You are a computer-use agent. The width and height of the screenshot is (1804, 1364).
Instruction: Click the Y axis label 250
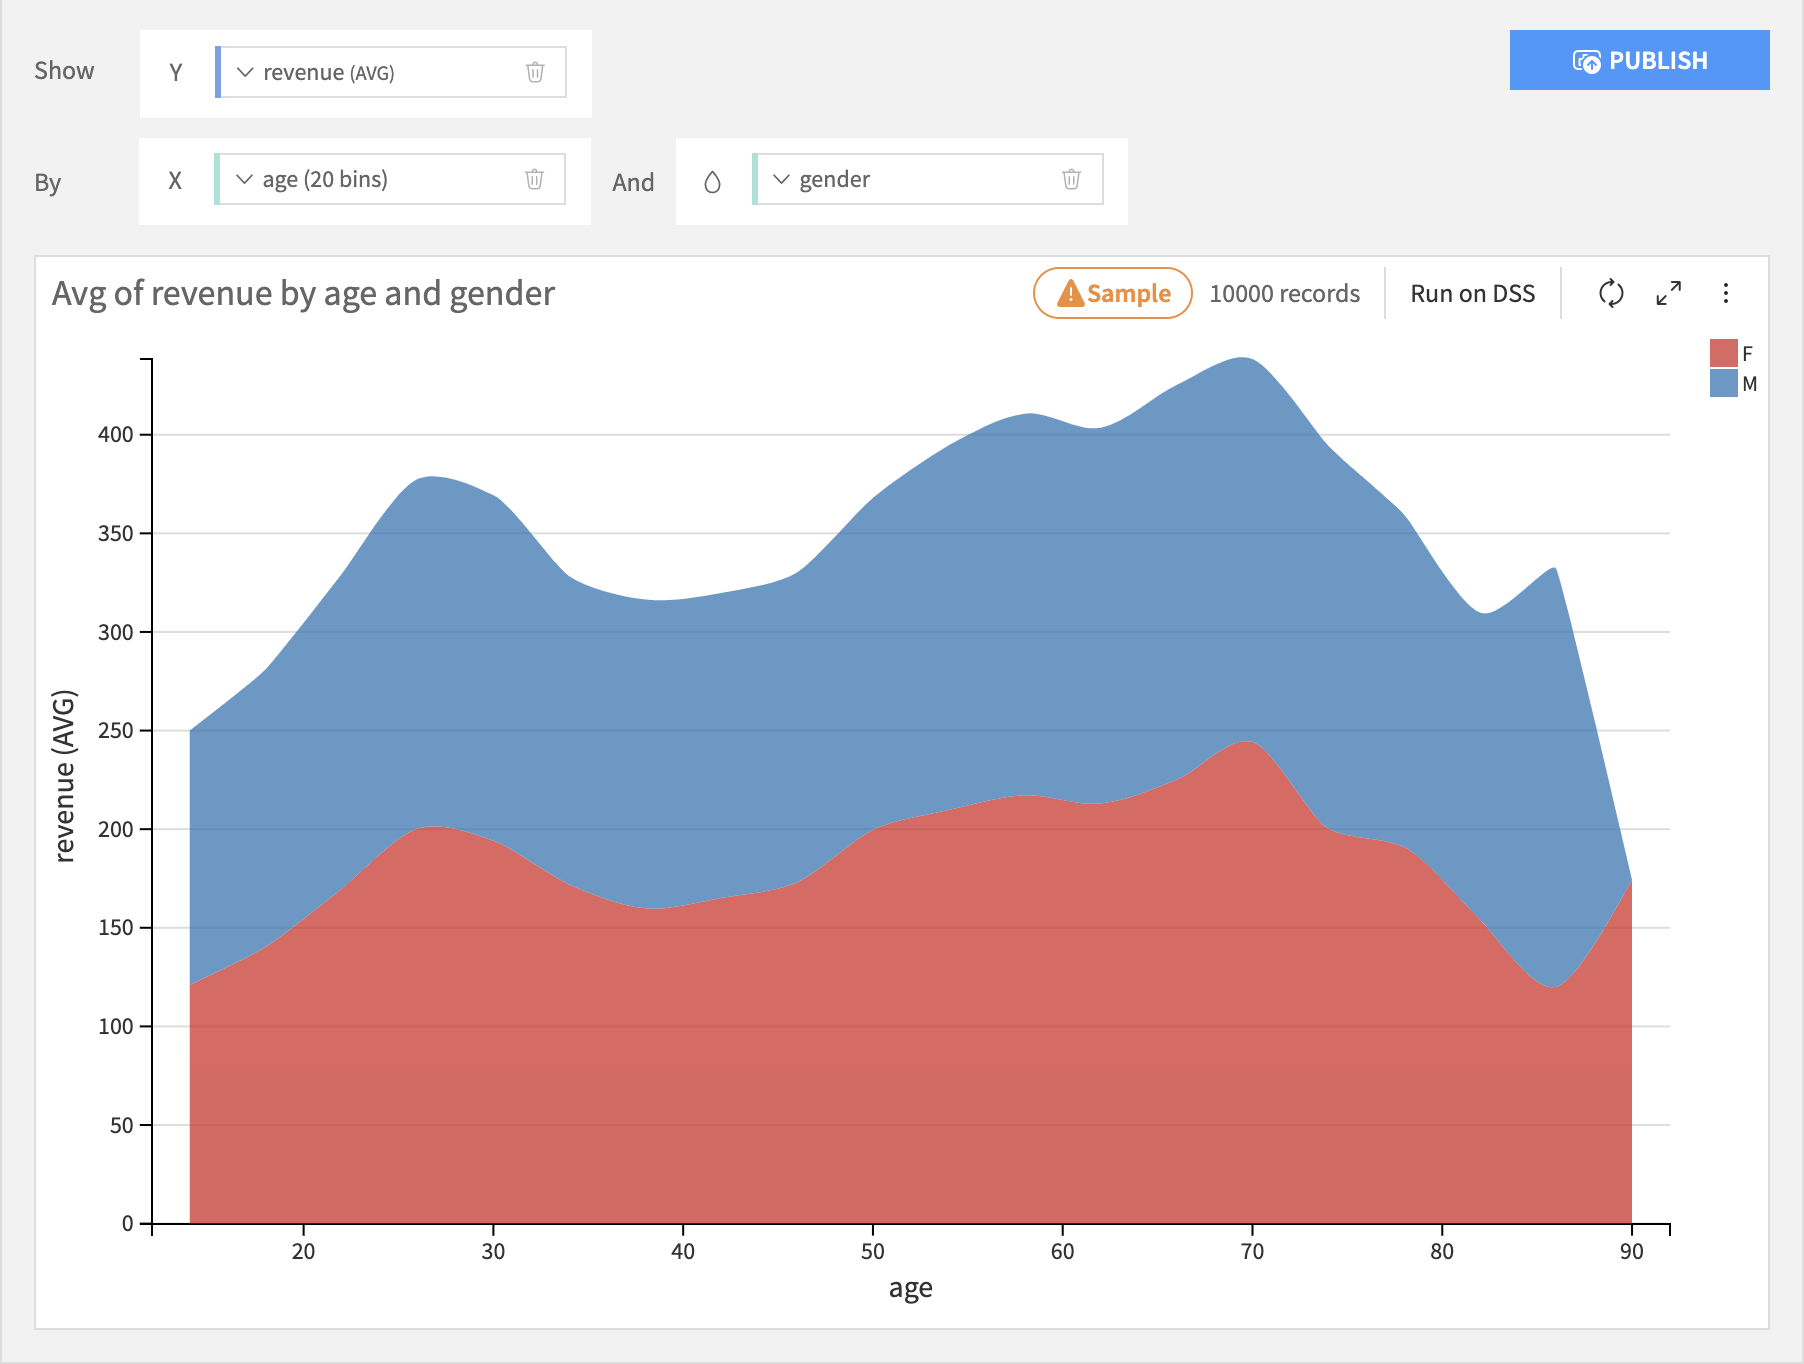[x=115, y=730]
